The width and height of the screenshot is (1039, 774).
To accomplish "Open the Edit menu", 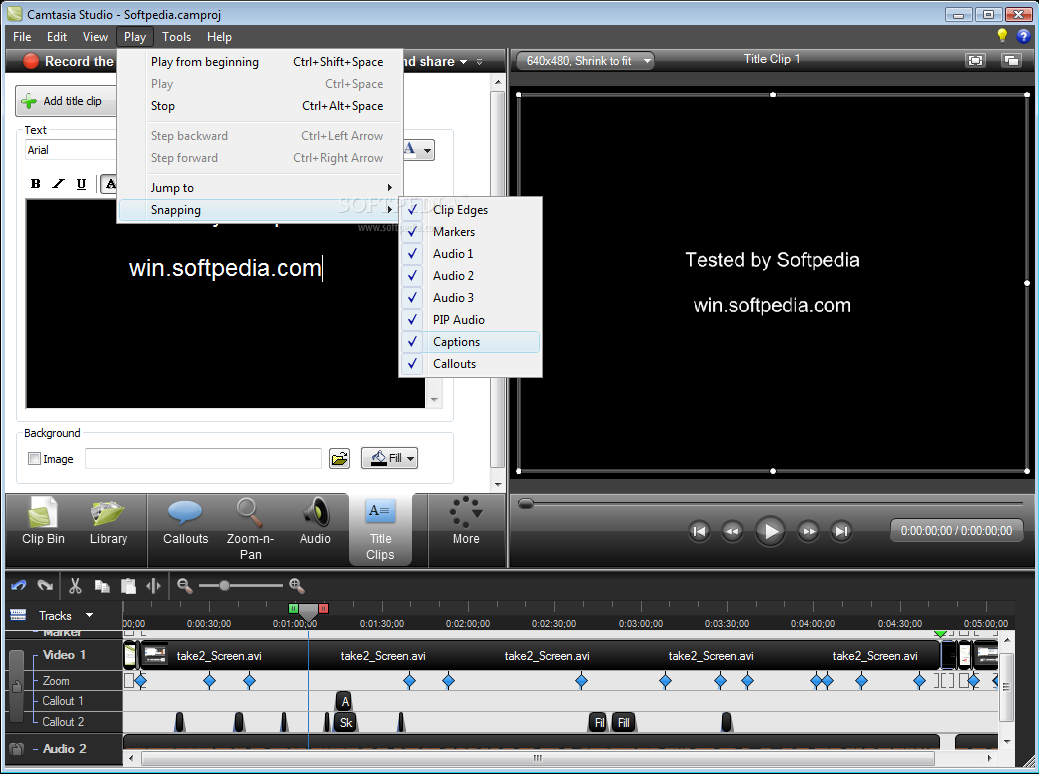I will click(57, 37).
